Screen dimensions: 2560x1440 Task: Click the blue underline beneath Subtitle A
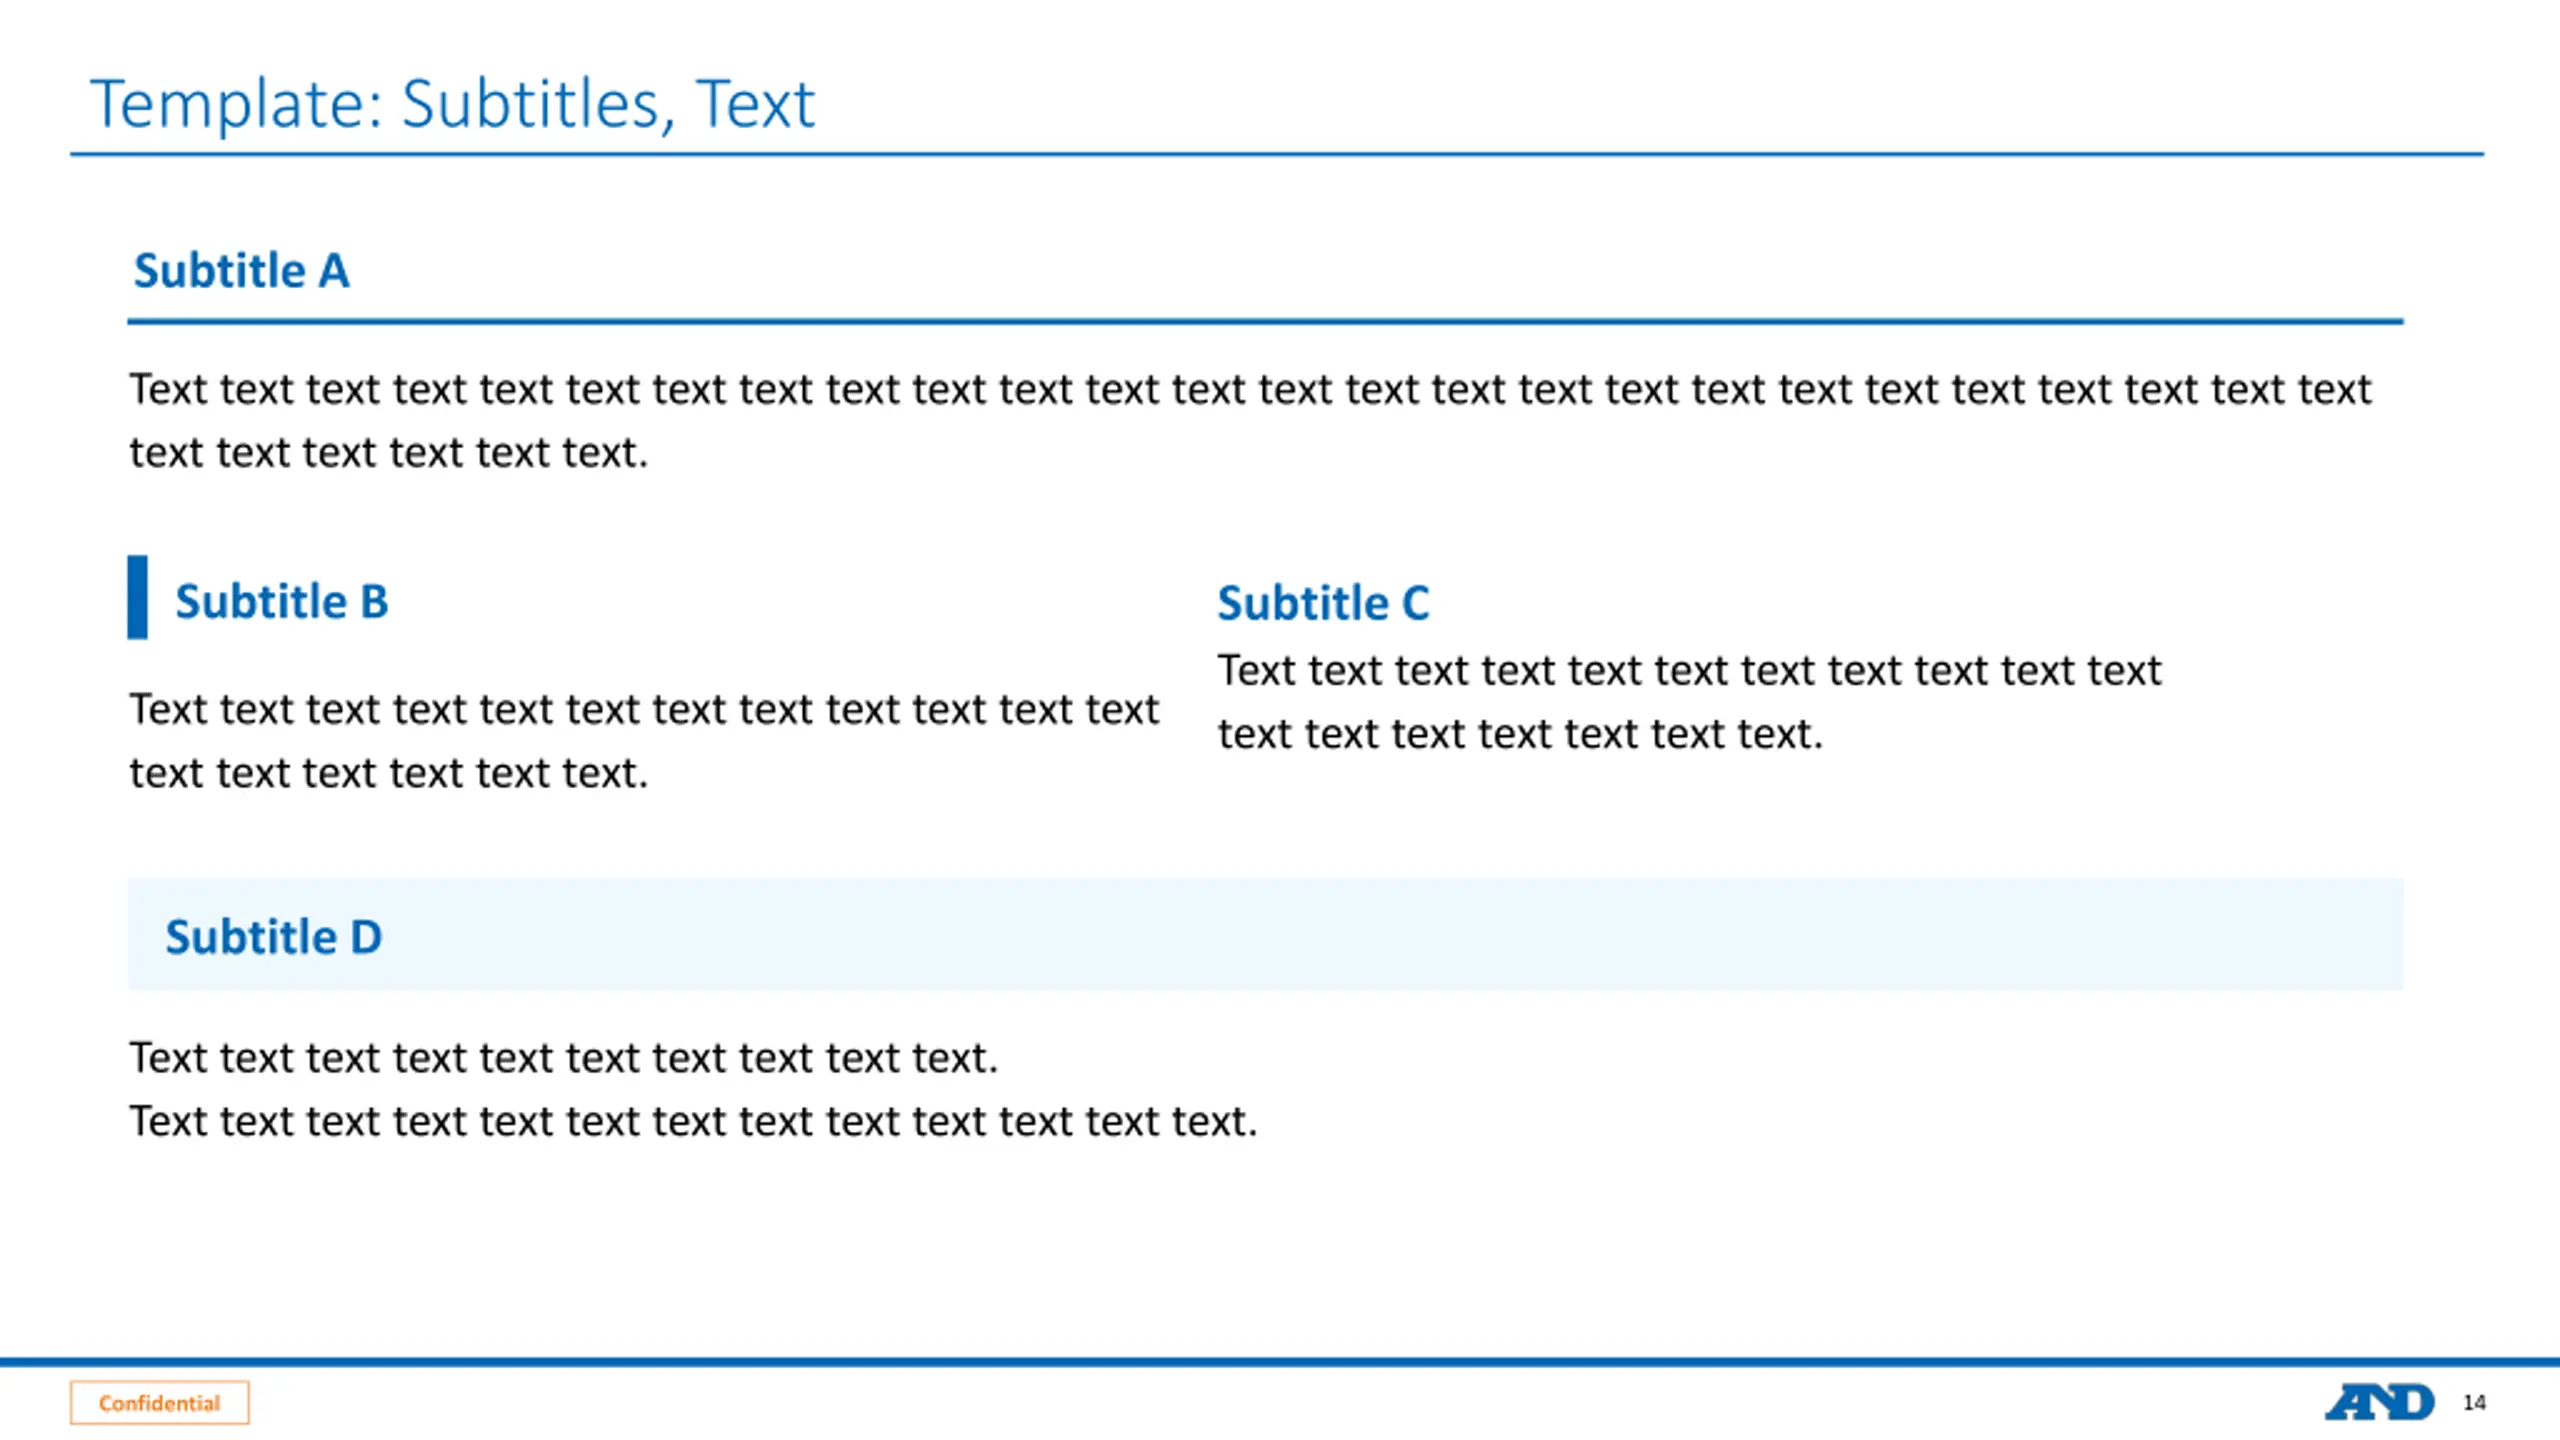pos(1265,321)
